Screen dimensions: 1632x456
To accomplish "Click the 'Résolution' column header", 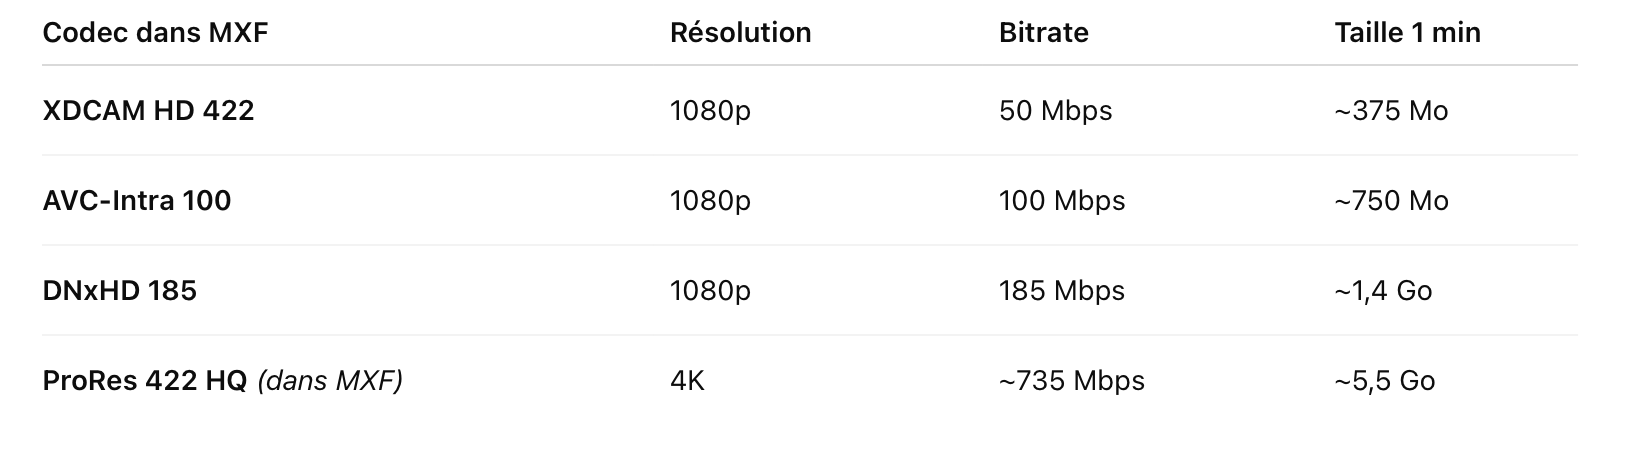I will [x=740, y=33].
